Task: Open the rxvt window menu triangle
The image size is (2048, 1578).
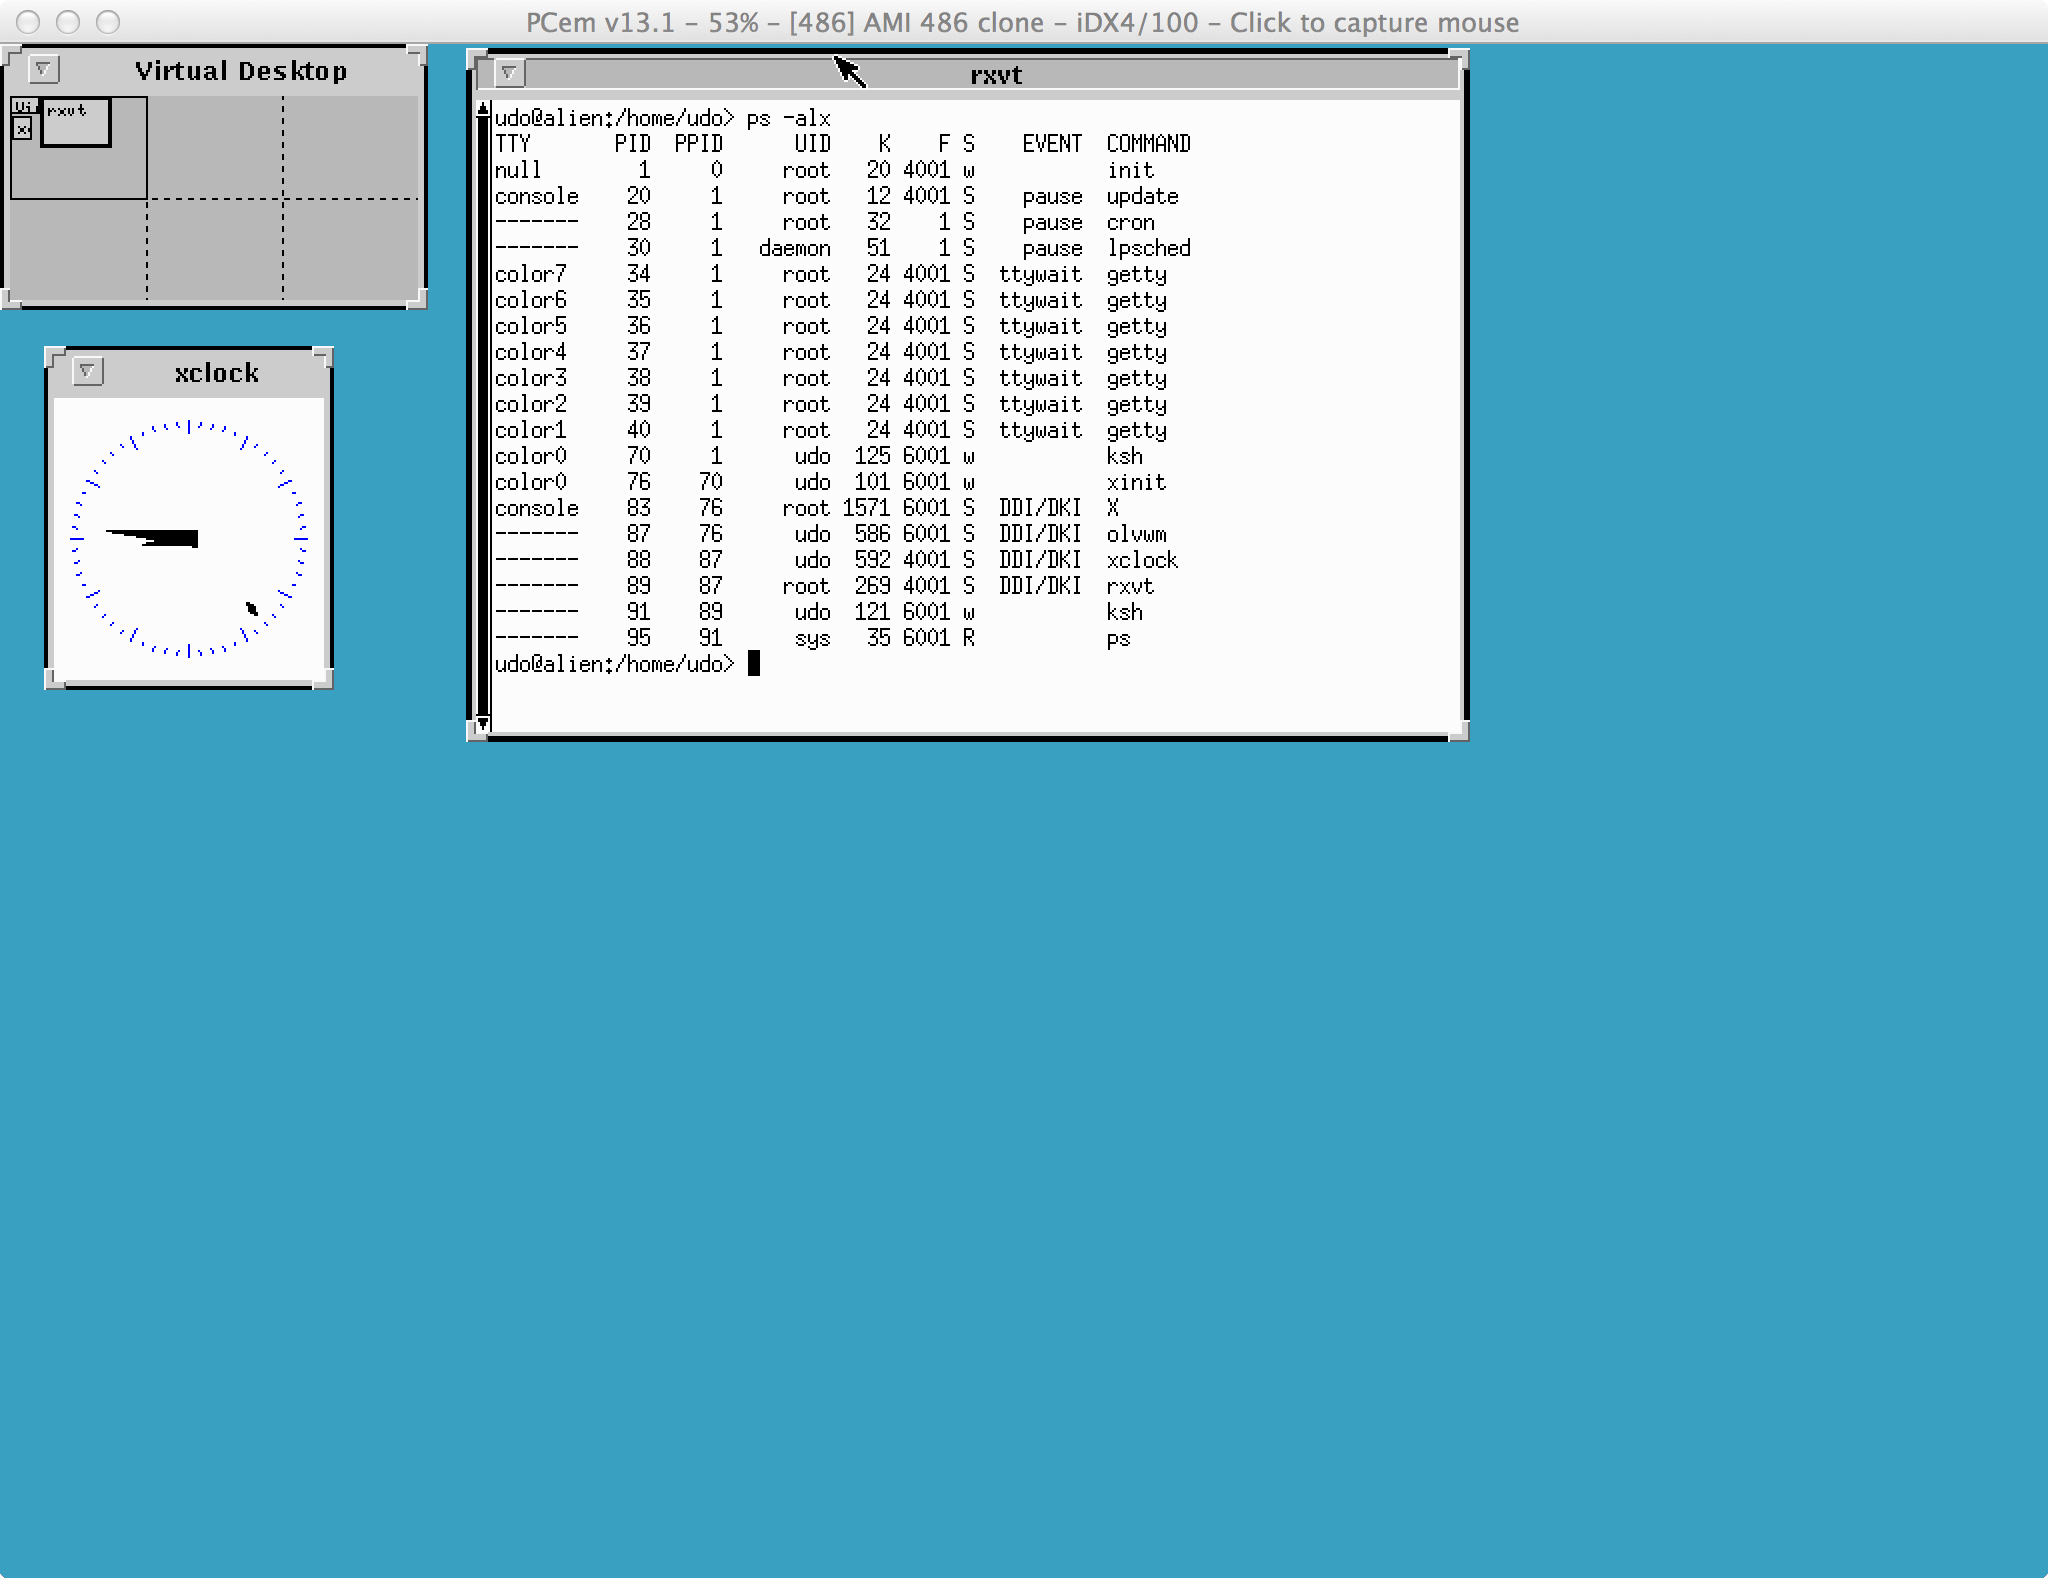Action: click(x=510, y=73)
